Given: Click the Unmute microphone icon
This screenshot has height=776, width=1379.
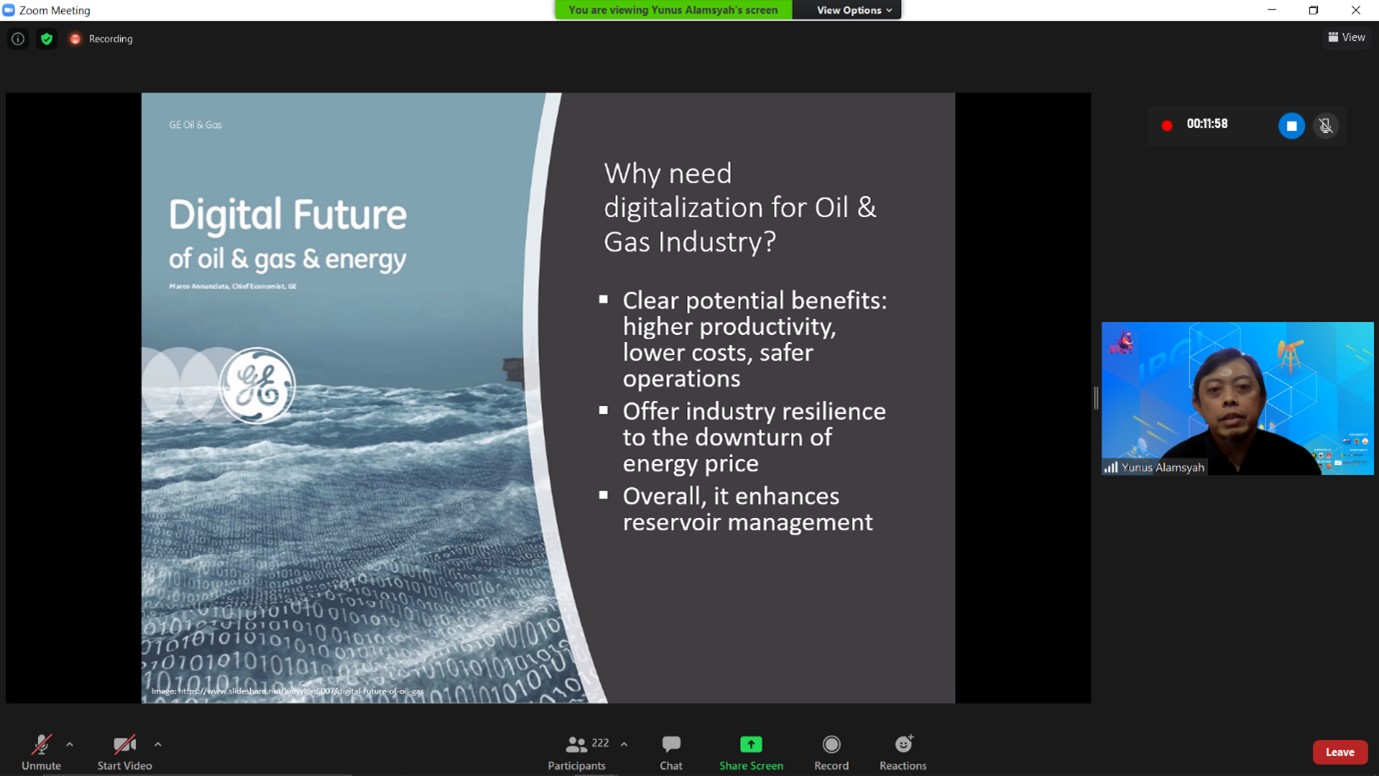Looking at the screenshot, I should (41, 745).
